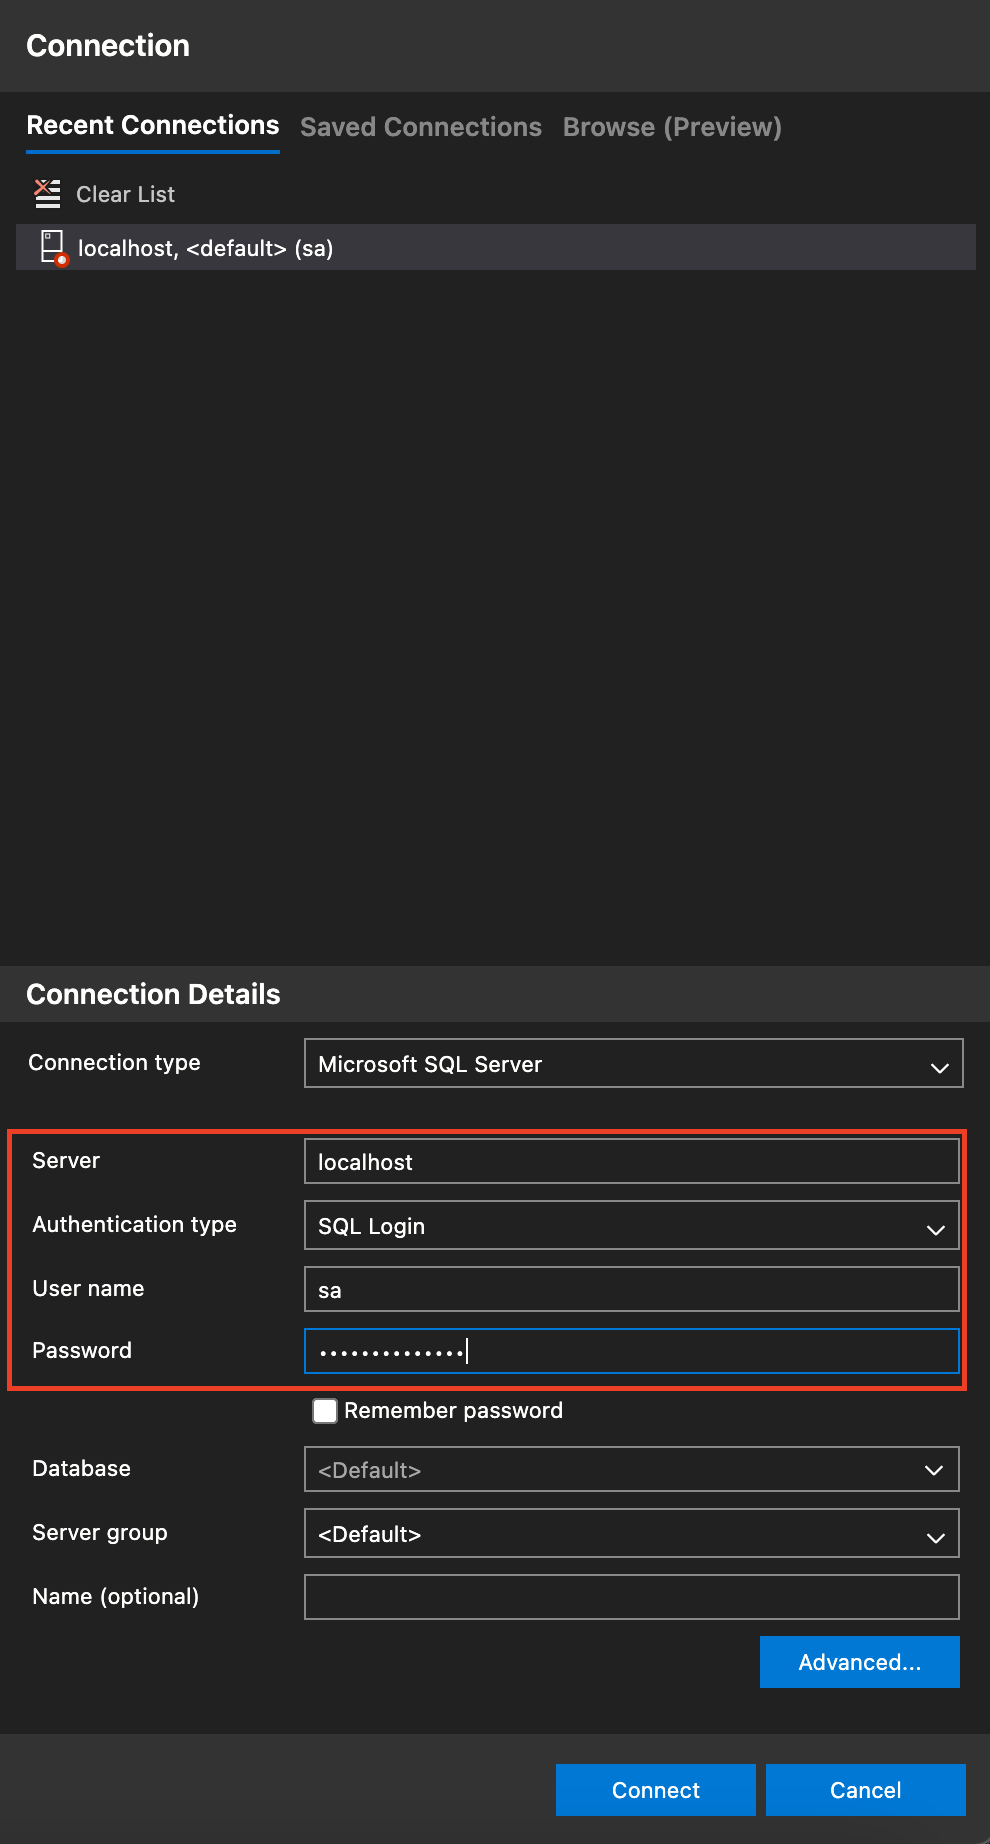
Task: Focus the Server input field
Action: pyautogui.click(x=631, y=1162)
